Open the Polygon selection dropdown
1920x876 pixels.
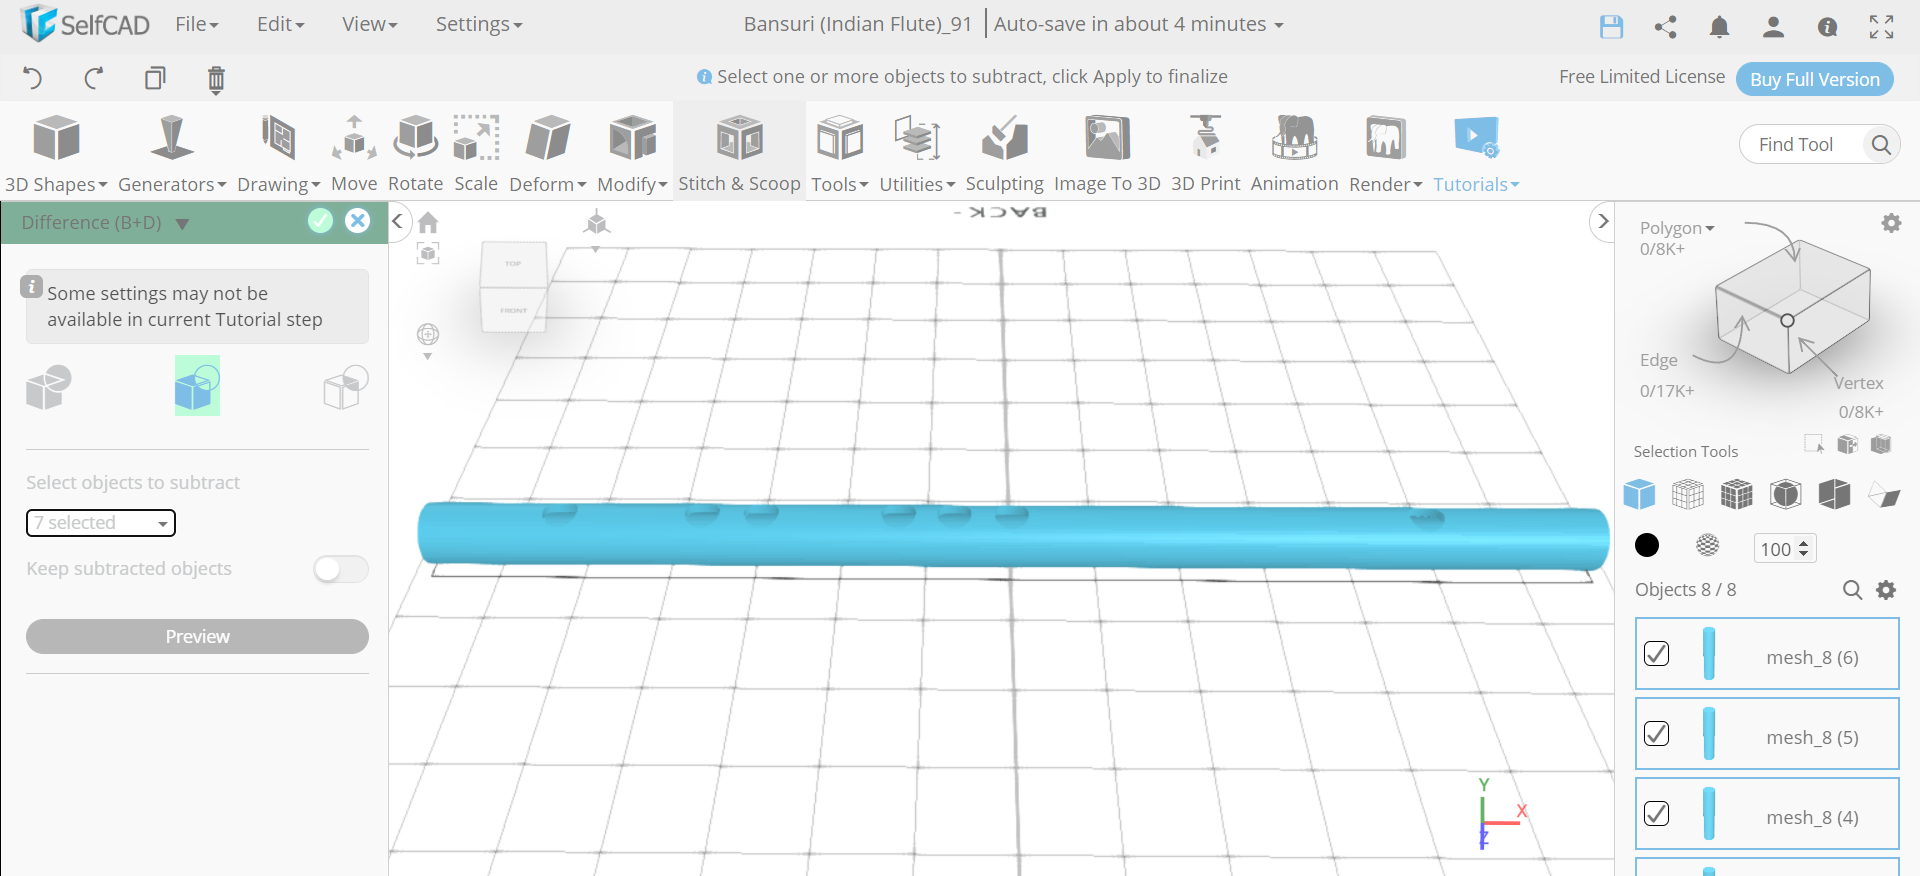1677,228
